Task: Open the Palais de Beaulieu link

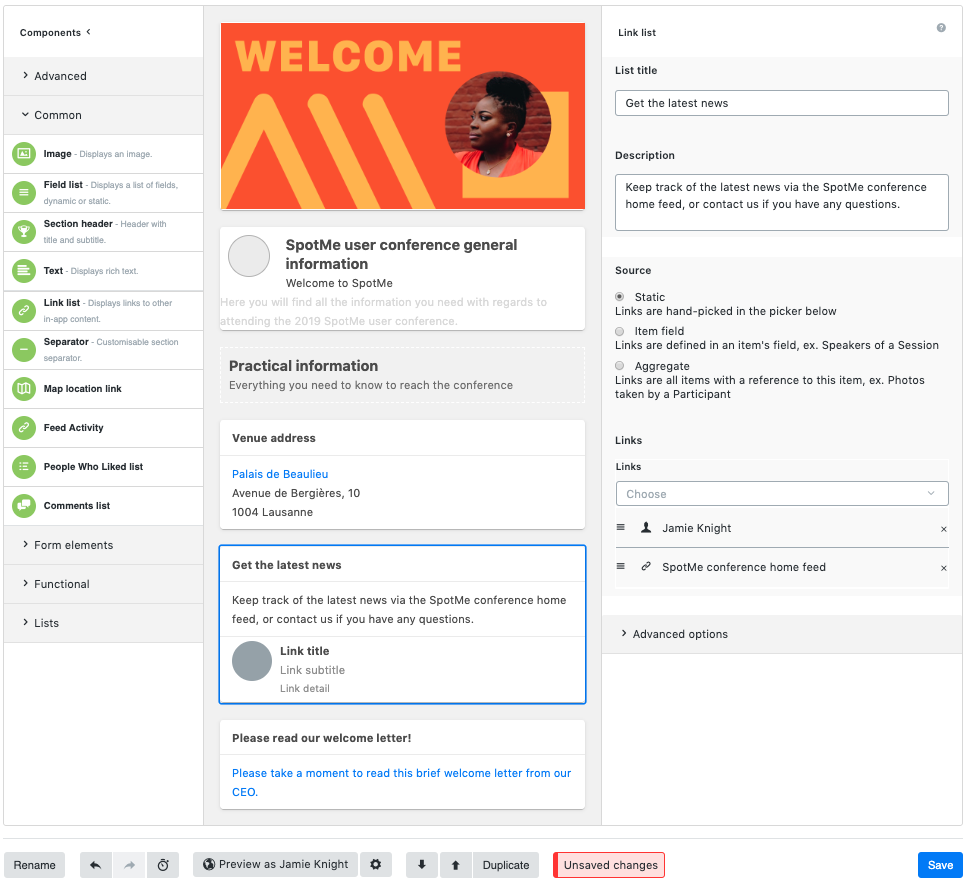Action: [x=280, y=474]
